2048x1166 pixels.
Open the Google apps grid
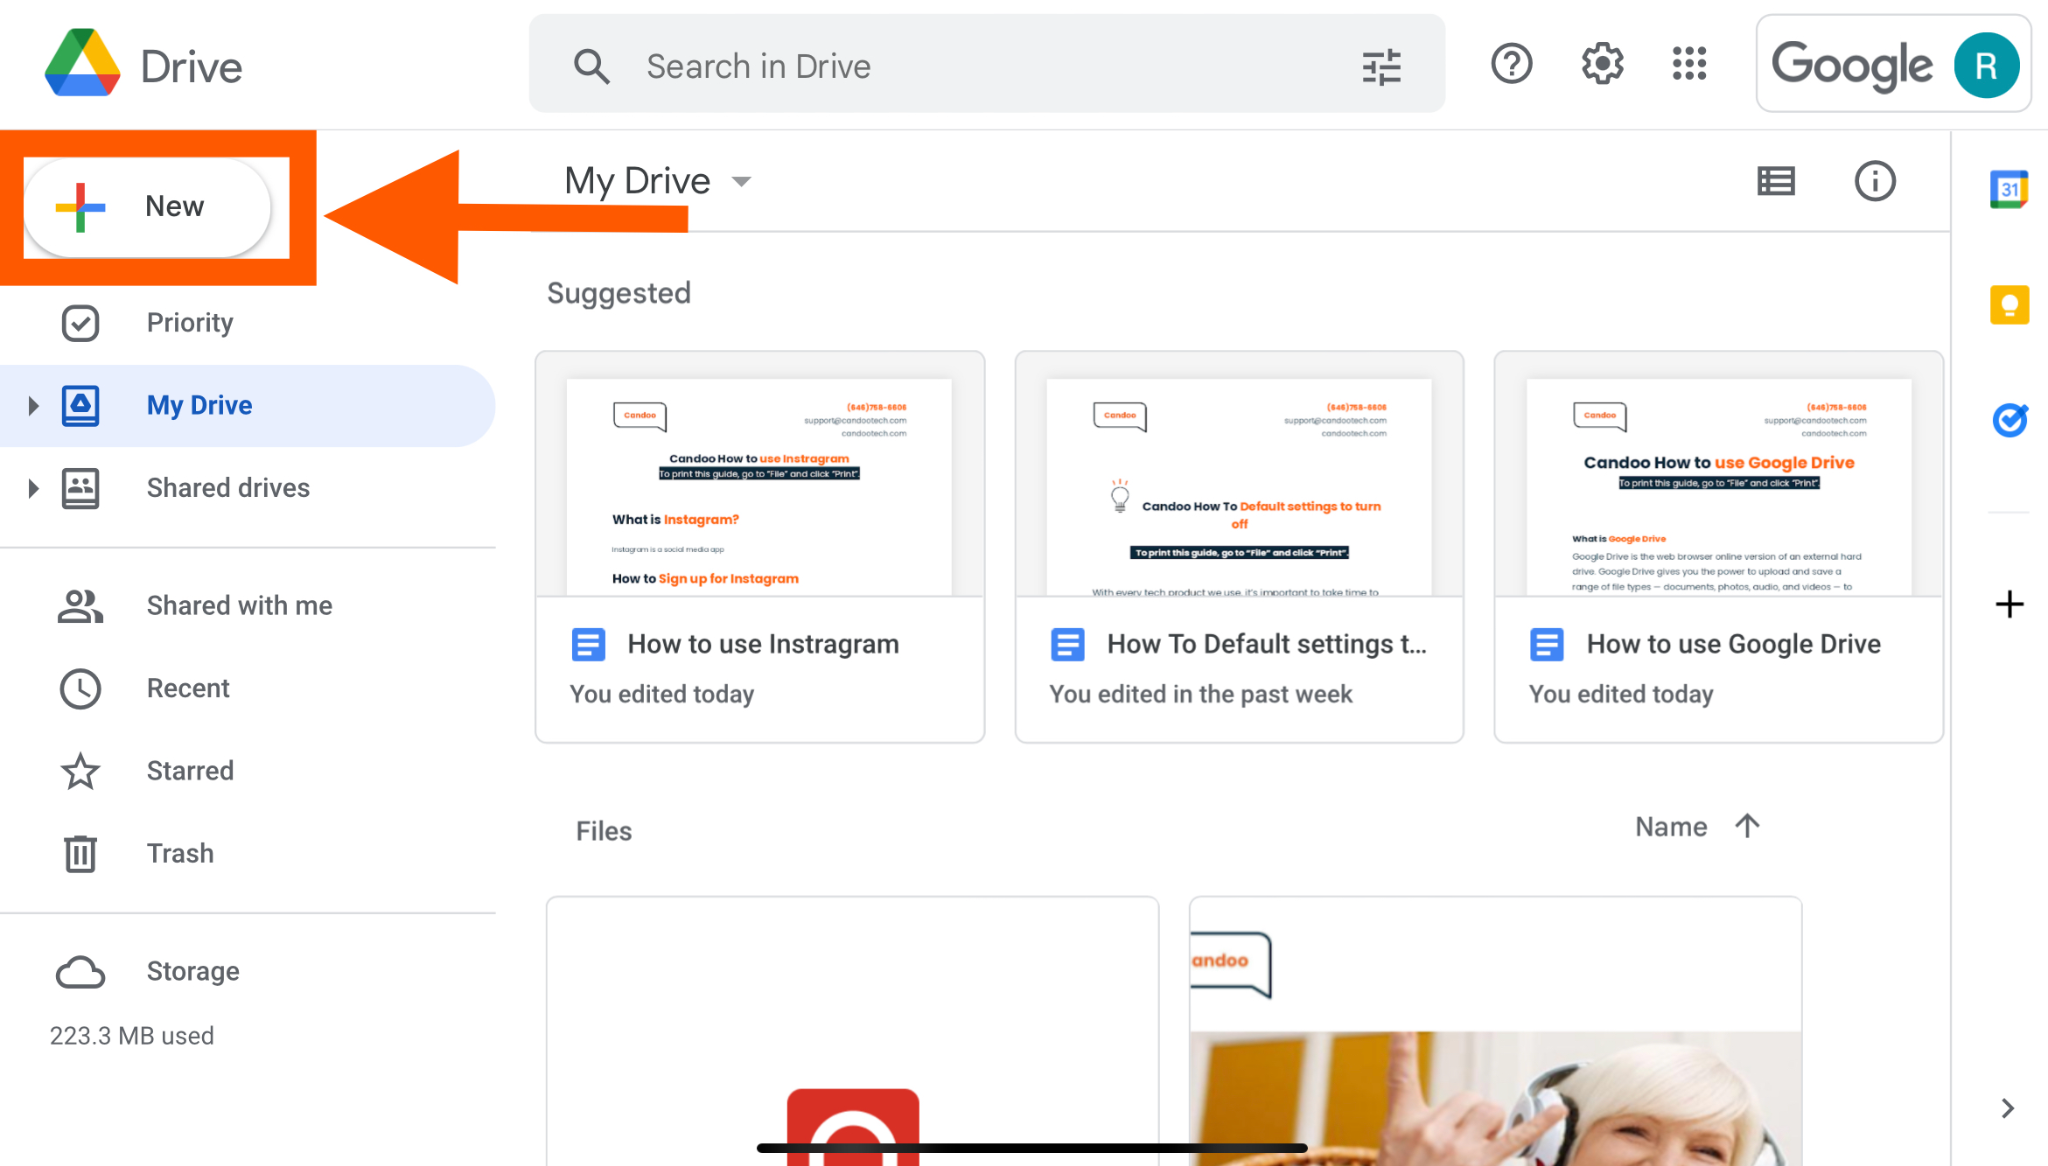(x=1689, y=64)
